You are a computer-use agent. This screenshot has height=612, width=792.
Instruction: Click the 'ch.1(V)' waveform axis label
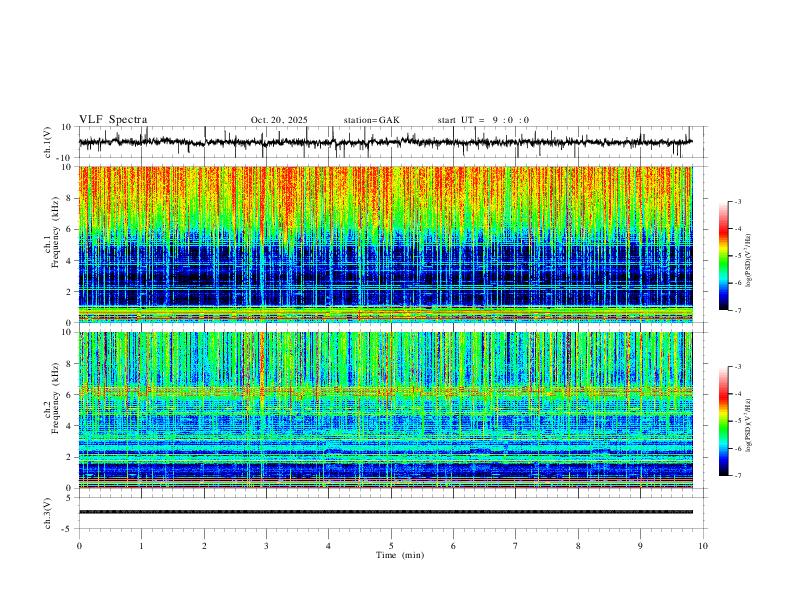48,142
